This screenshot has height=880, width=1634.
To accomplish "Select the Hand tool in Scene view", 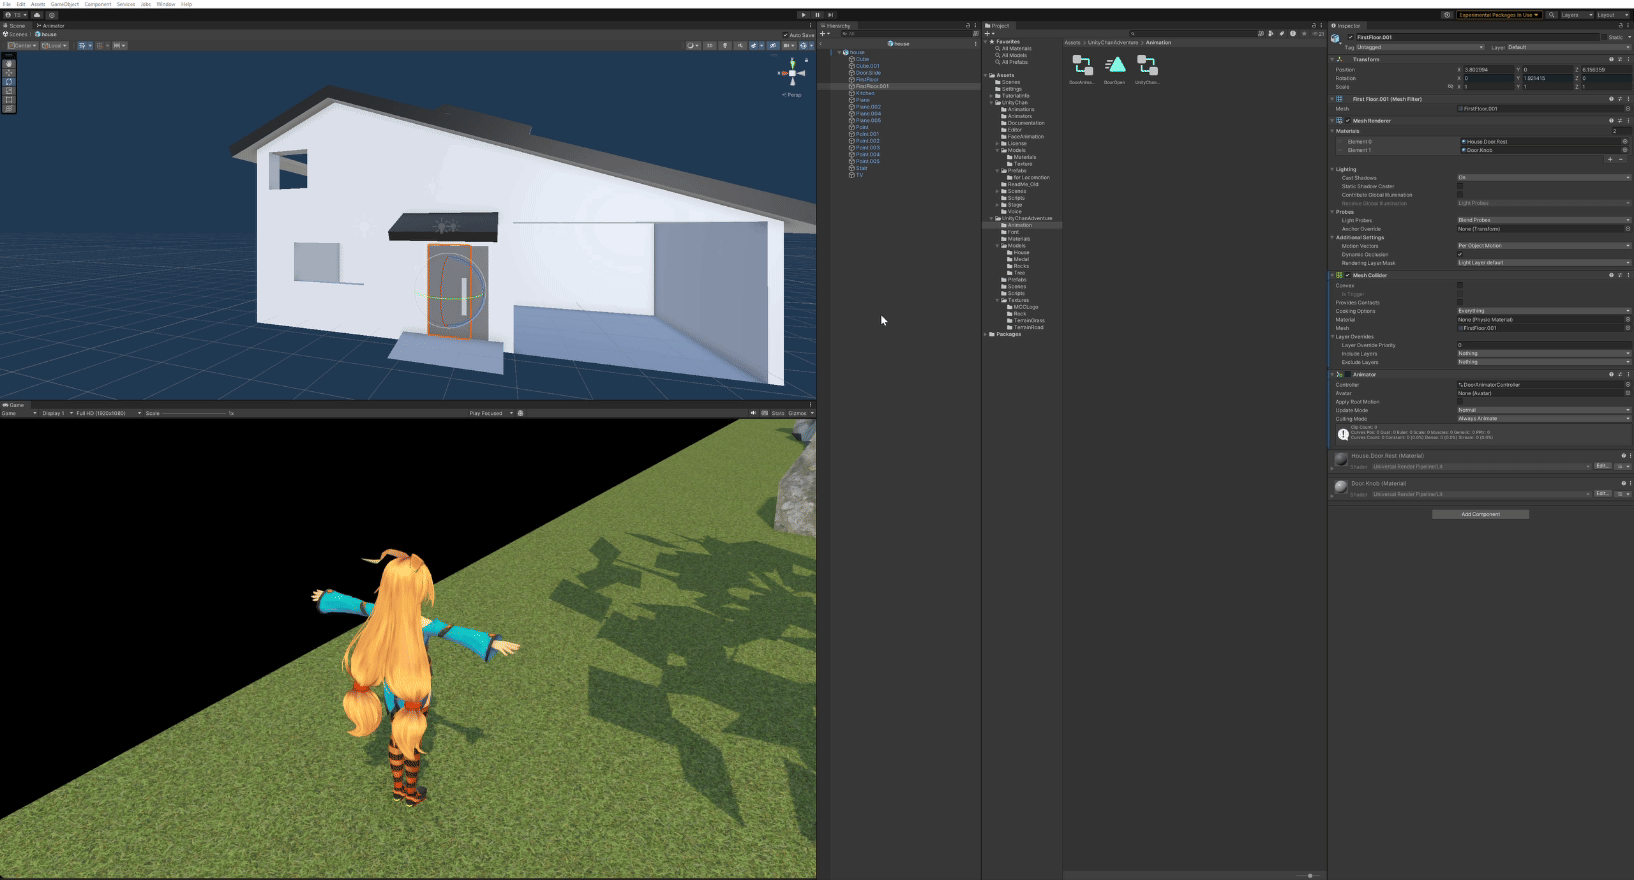I will (x=9, y=63).
